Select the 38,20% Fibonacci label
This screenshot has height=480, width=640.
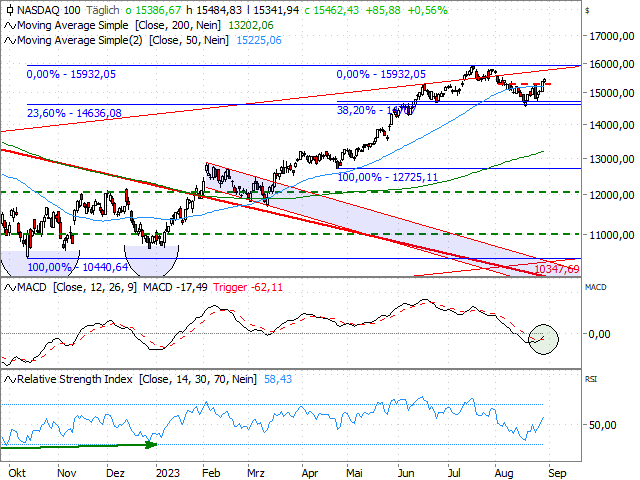pyautogui.click(x=376, y=110)
